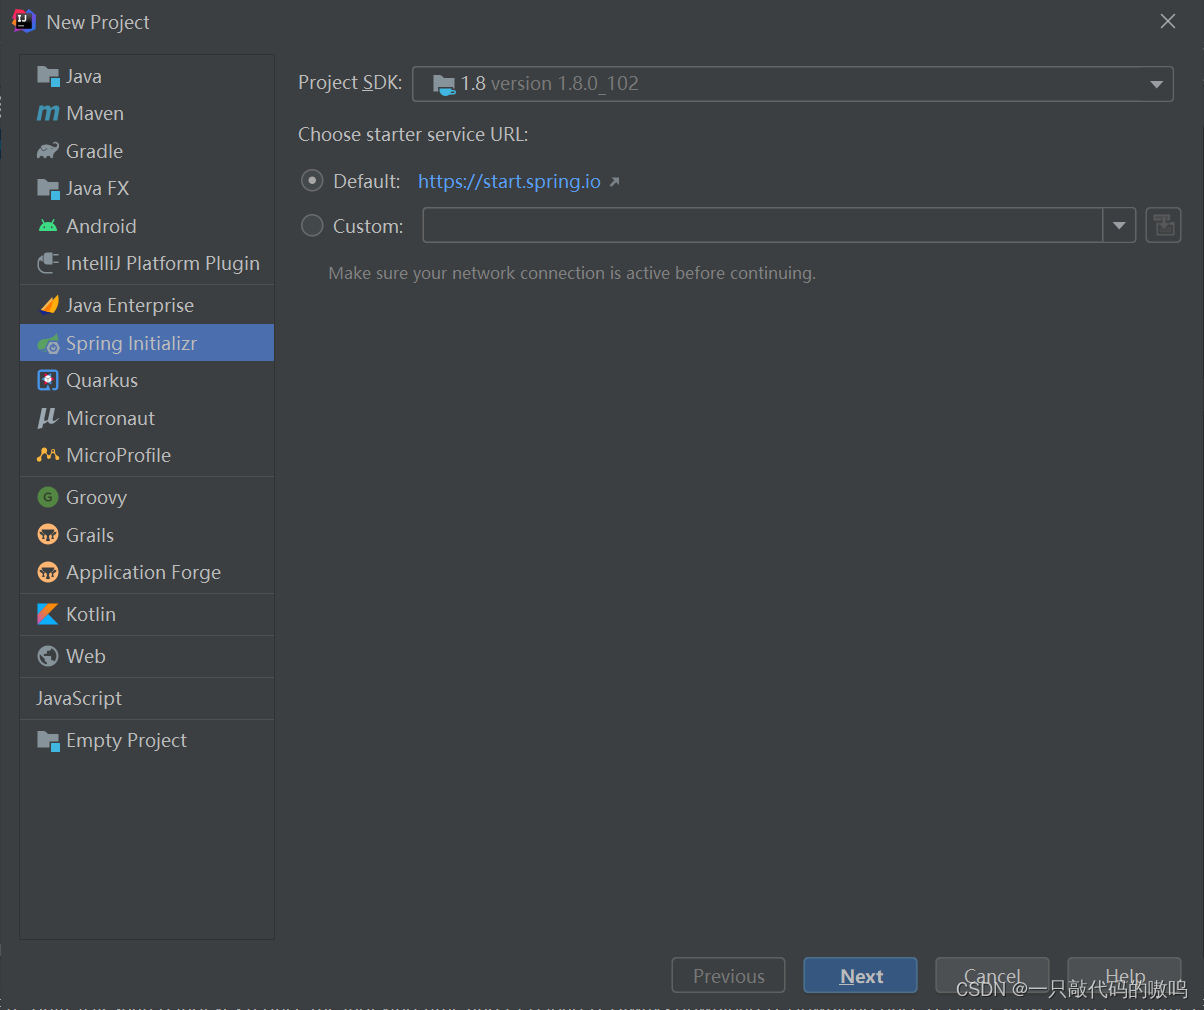Click the 'Grails' list text

[90, 535]
